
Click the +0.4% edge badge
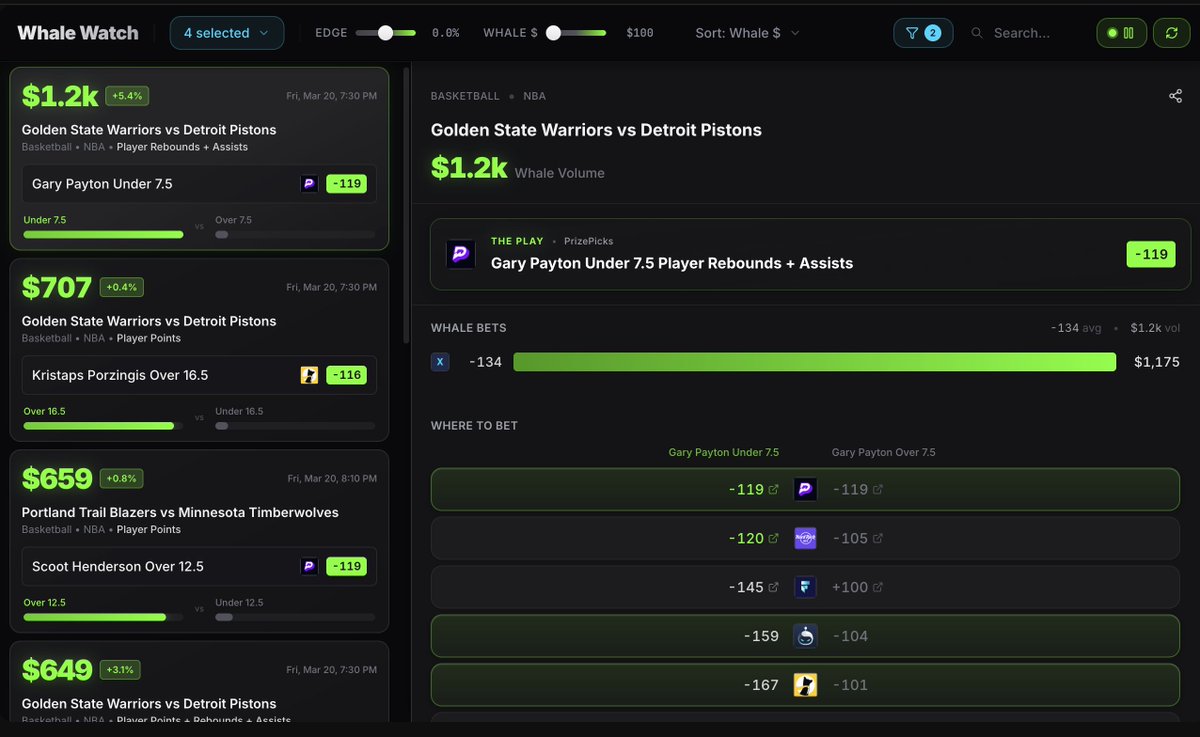coord(124,287)
